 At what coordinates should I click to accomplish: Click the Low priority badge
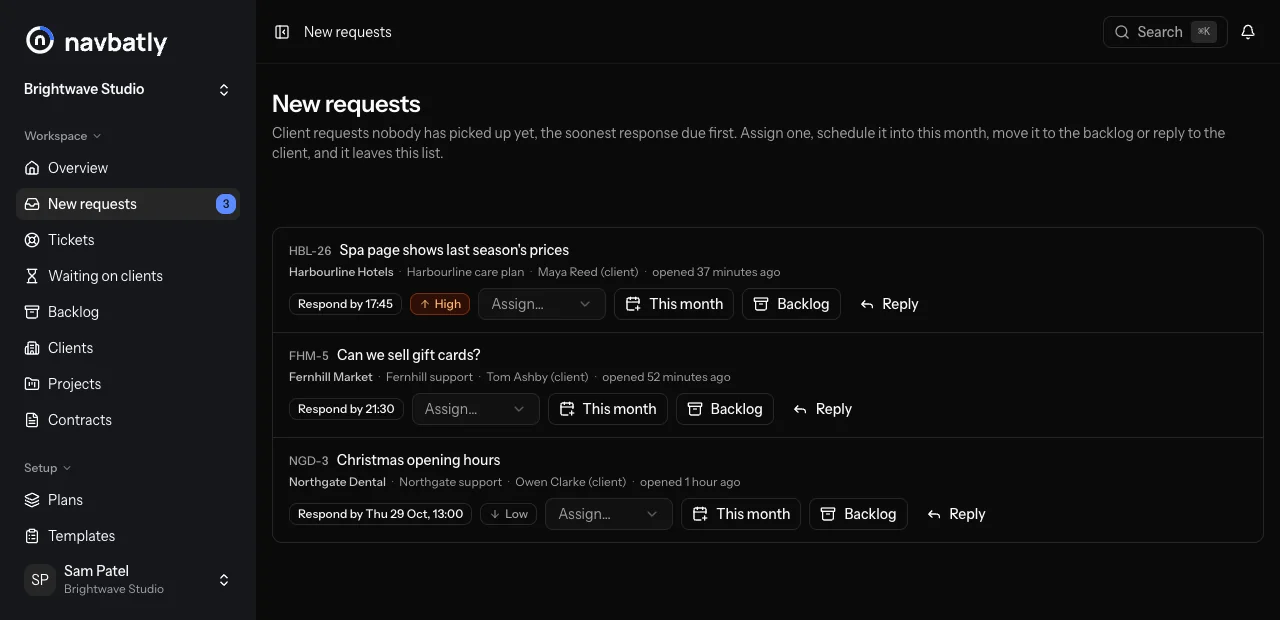508,514
